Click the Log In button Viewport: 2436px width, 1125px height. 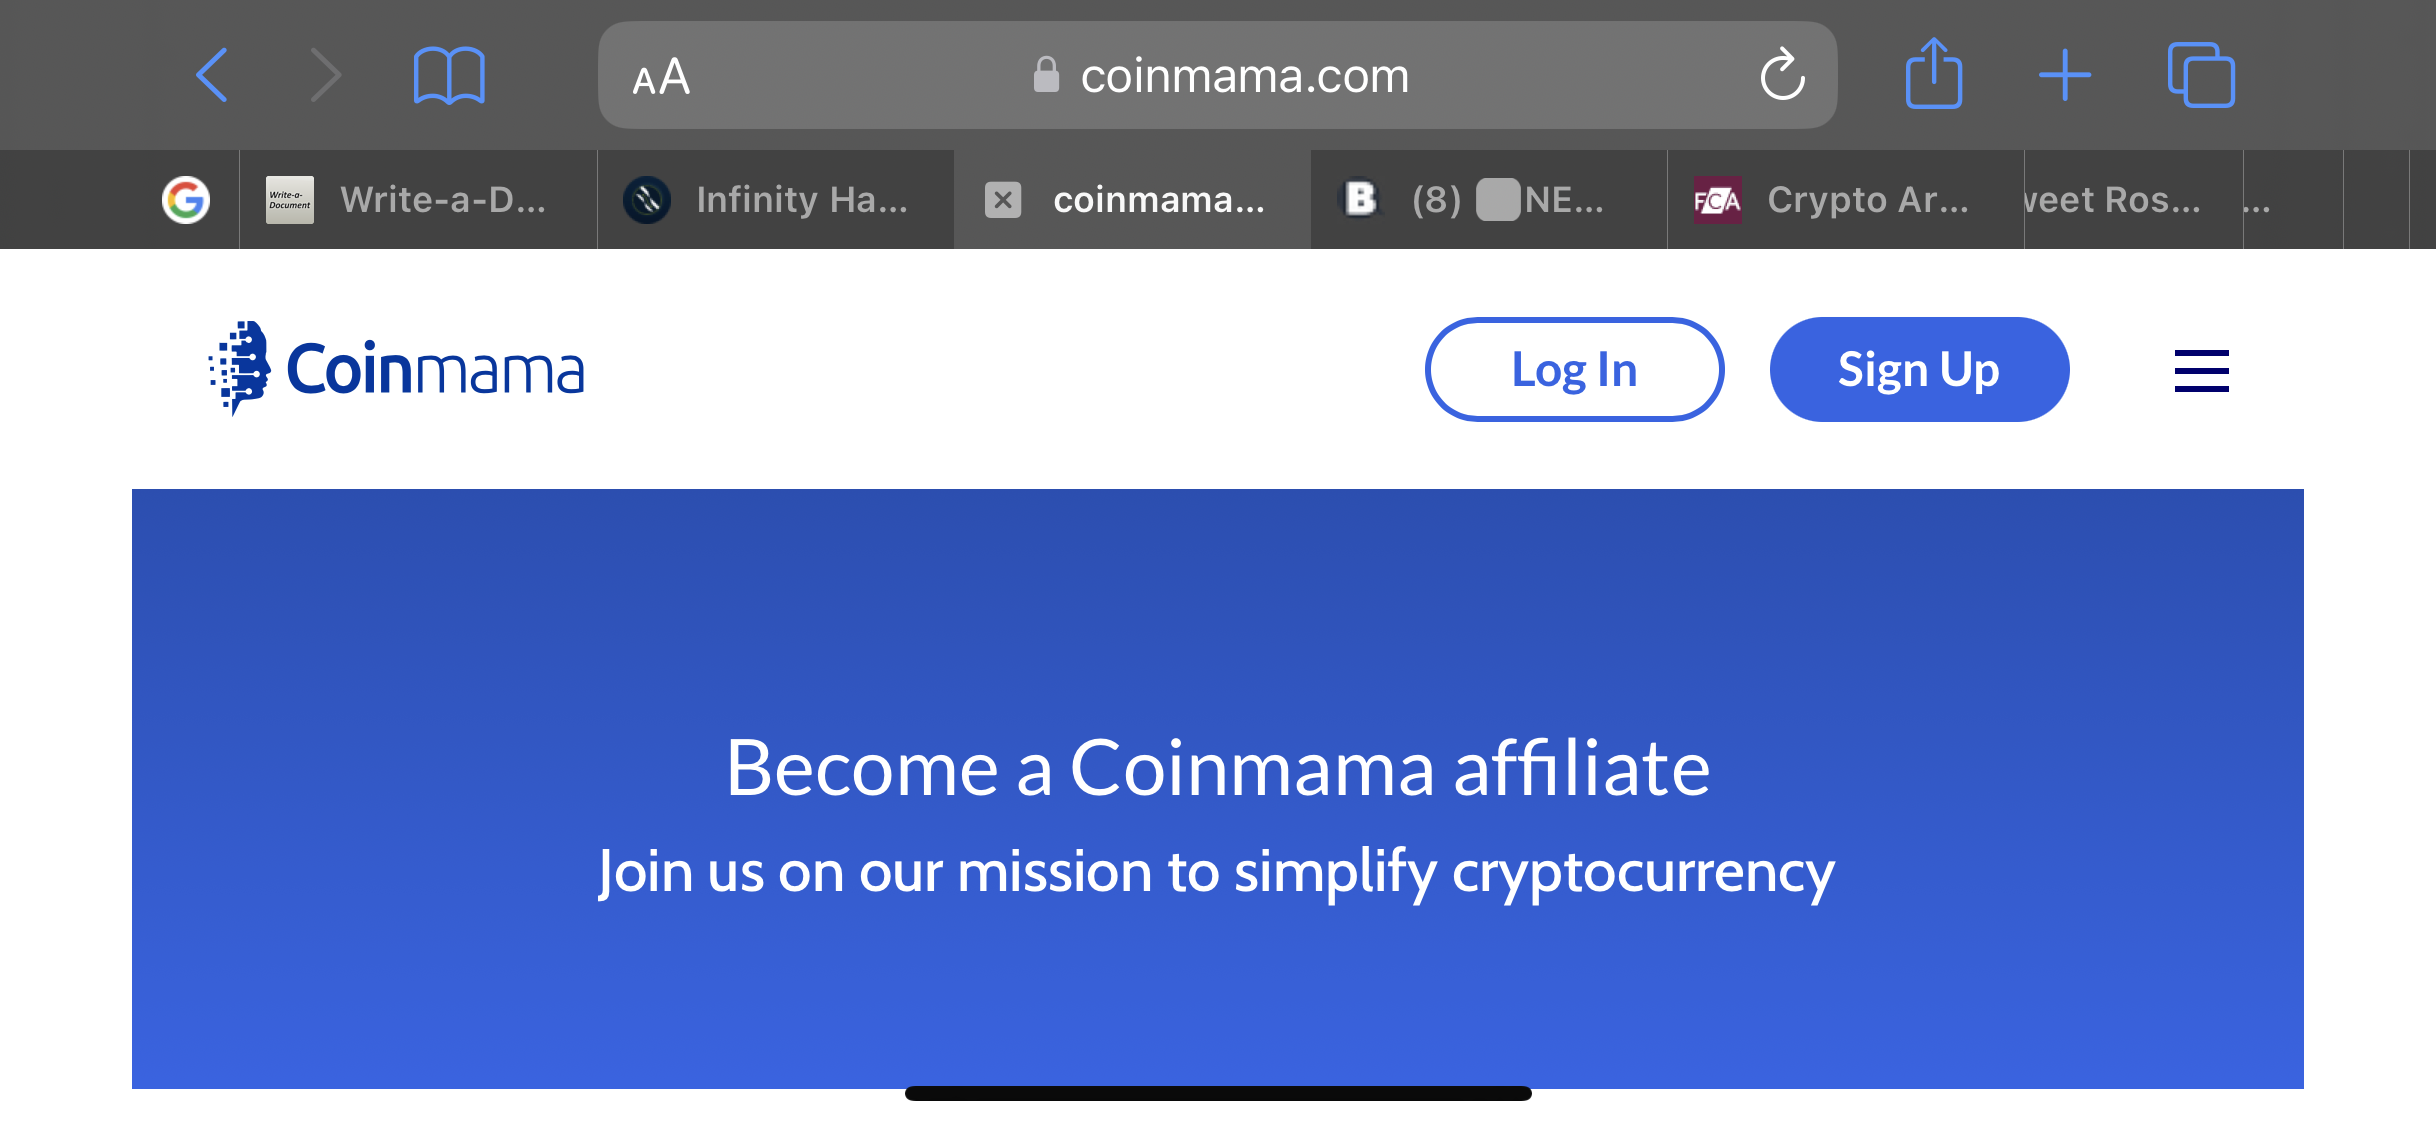pyautogui.click(x=1574, y=370)
